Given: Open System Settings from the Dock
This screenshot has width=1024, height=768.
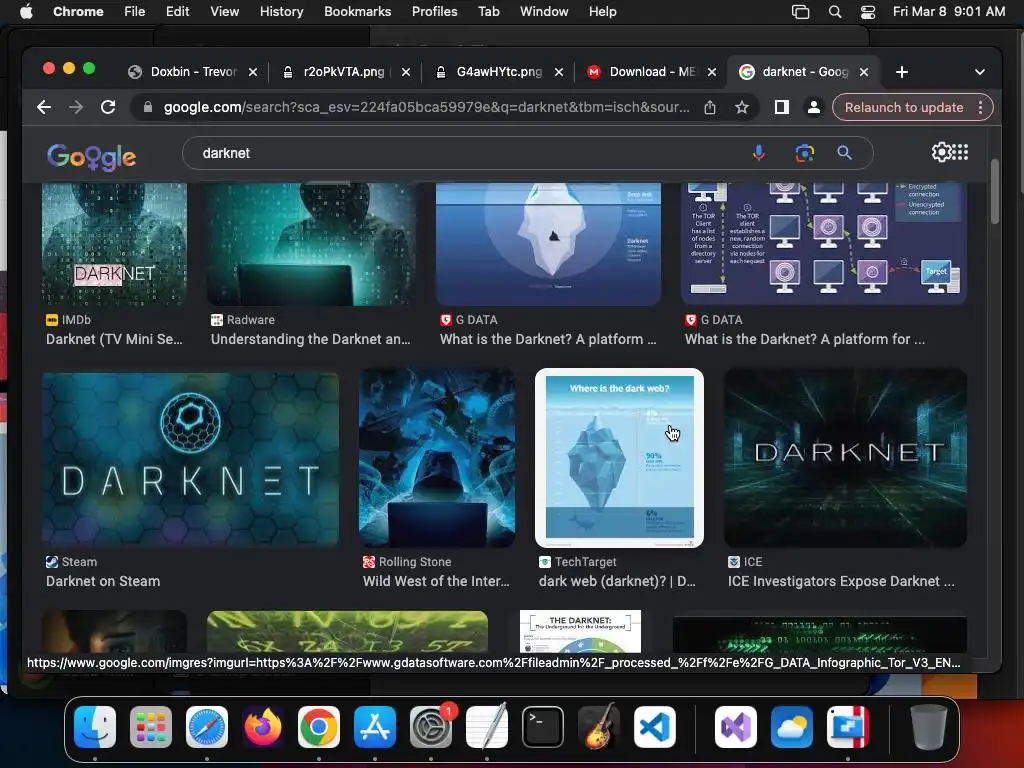Looking at the screenshot, I should pos(431,727).
